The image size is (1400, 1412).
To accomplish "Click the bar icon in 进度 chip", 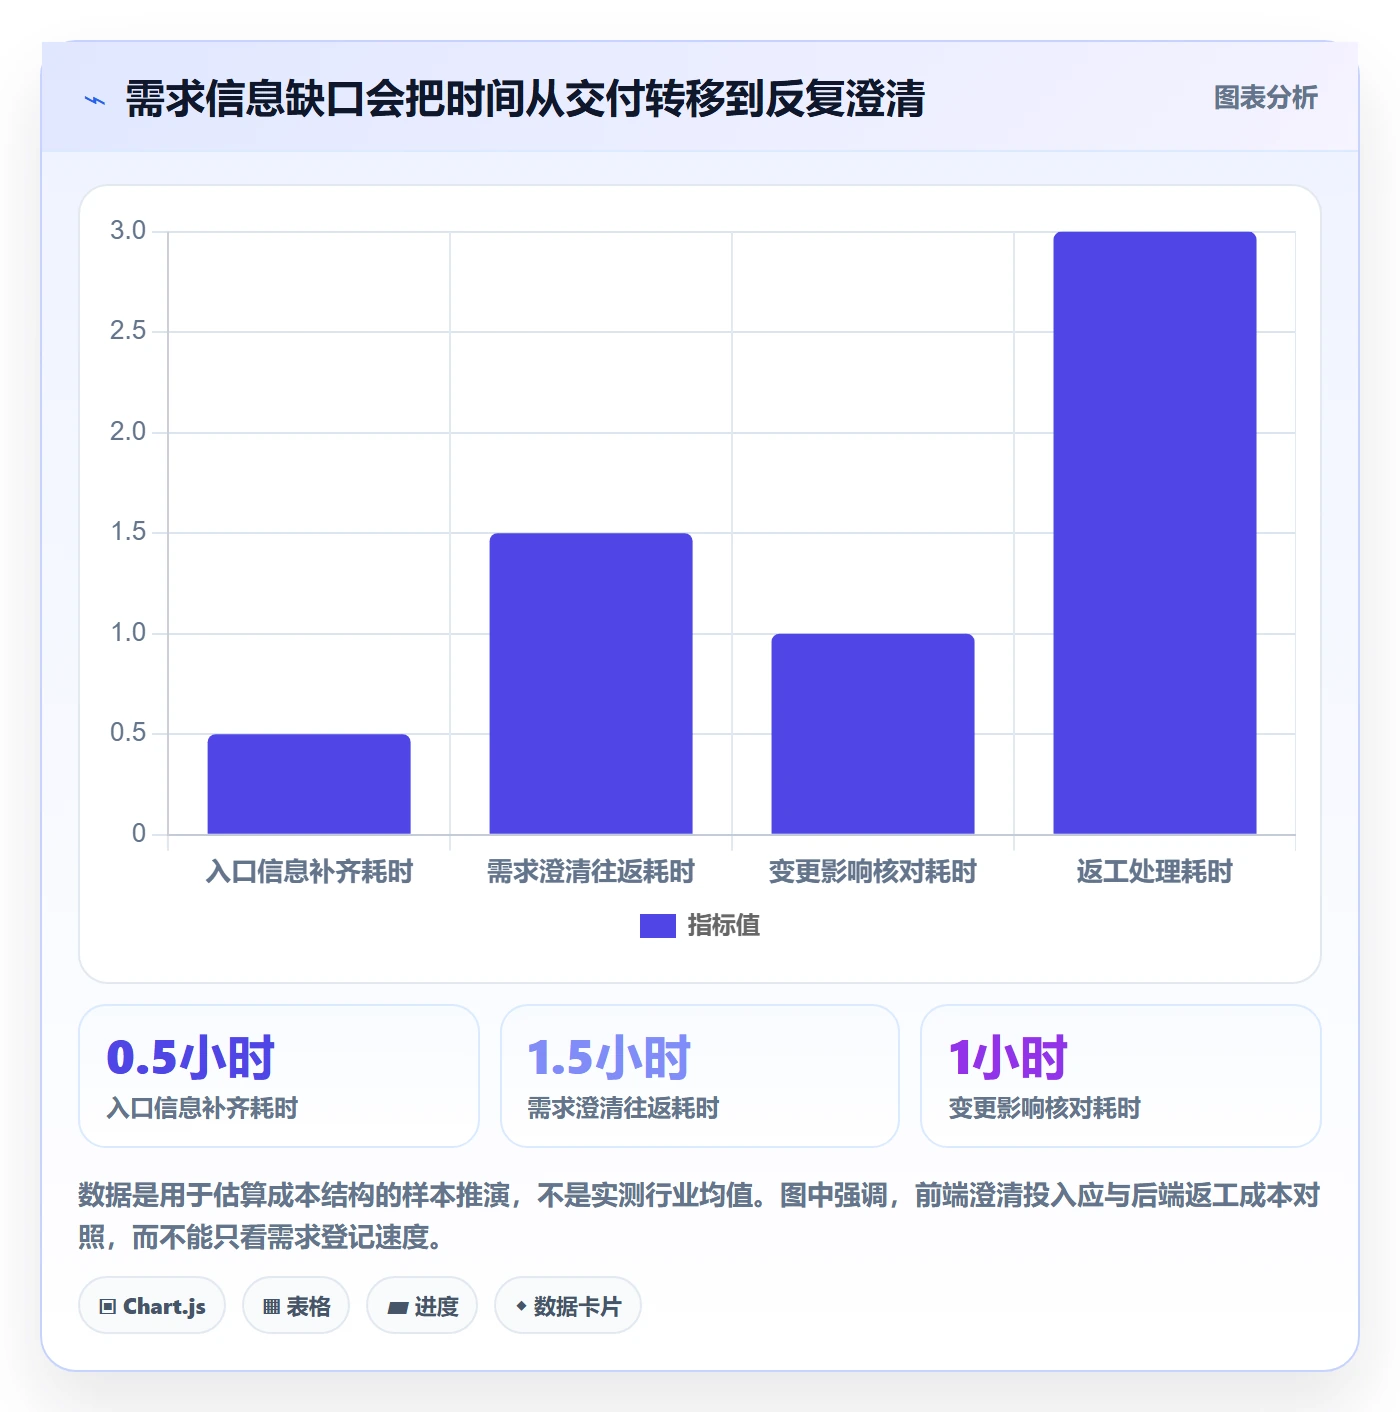I will coord(397,1307).
